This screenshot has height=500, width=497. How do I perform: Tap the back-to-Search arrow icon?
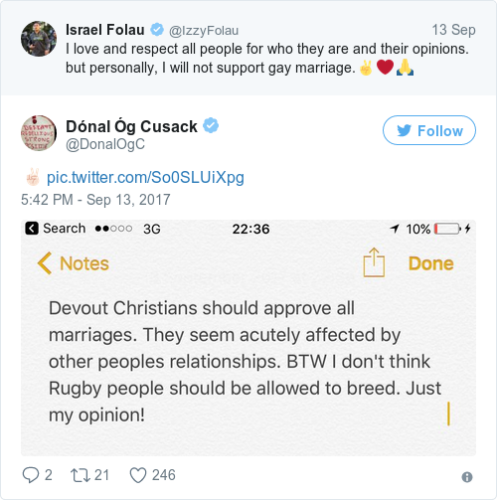[x=32, y=229]
